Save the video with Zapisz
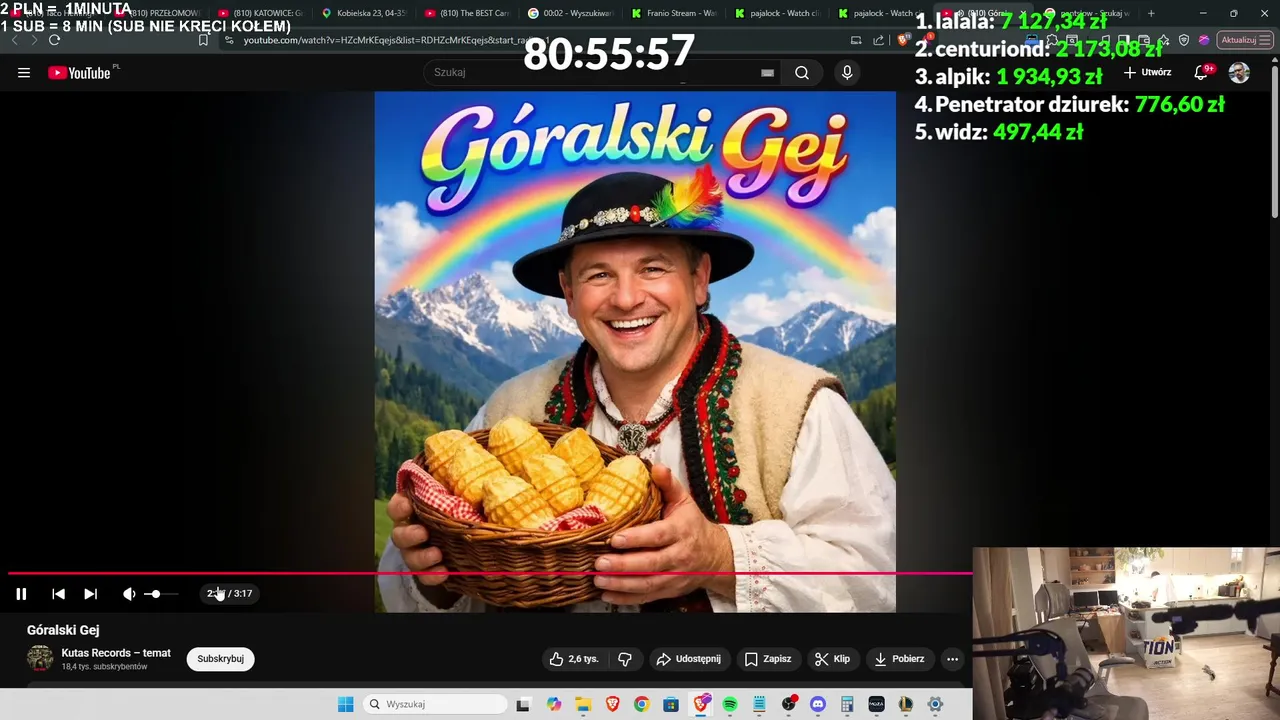 click(x=768, y=659)
